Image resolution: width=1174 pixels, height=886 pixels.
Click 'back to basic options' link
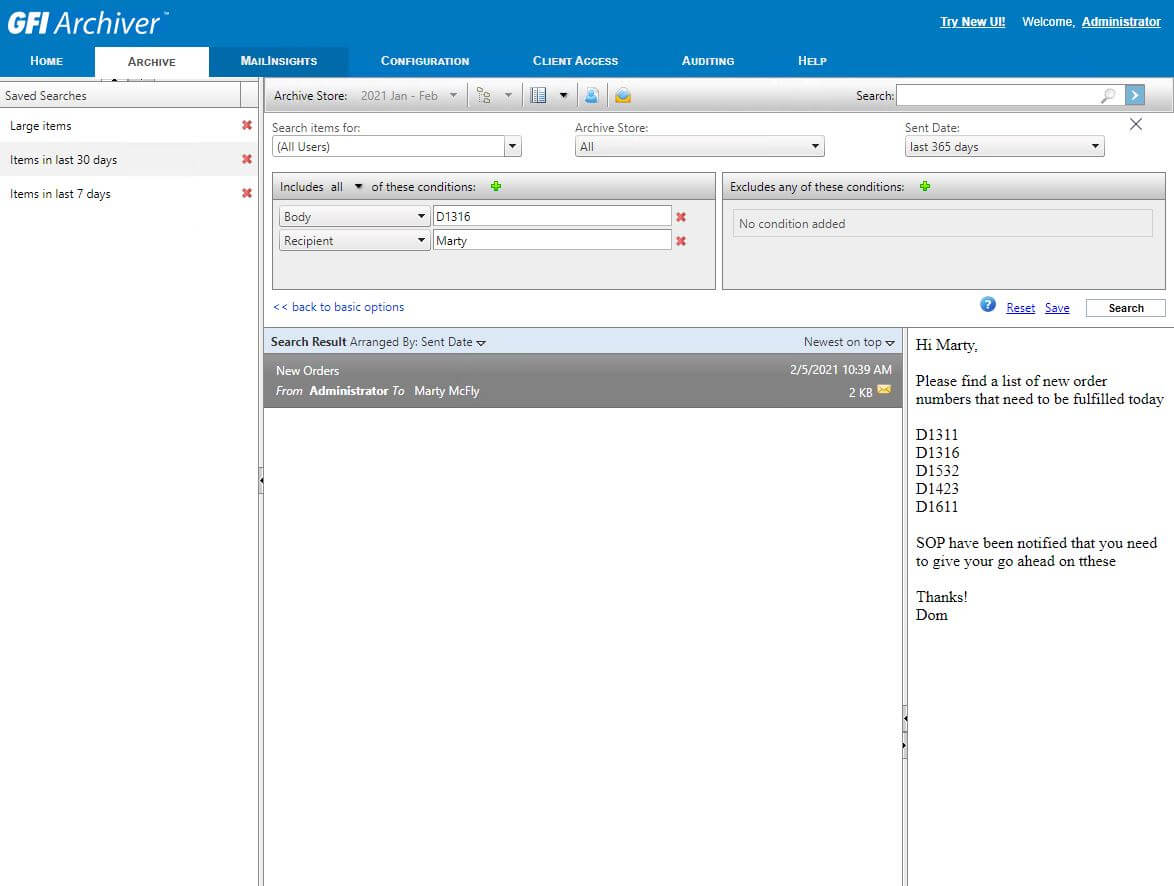tap(339, 307)
